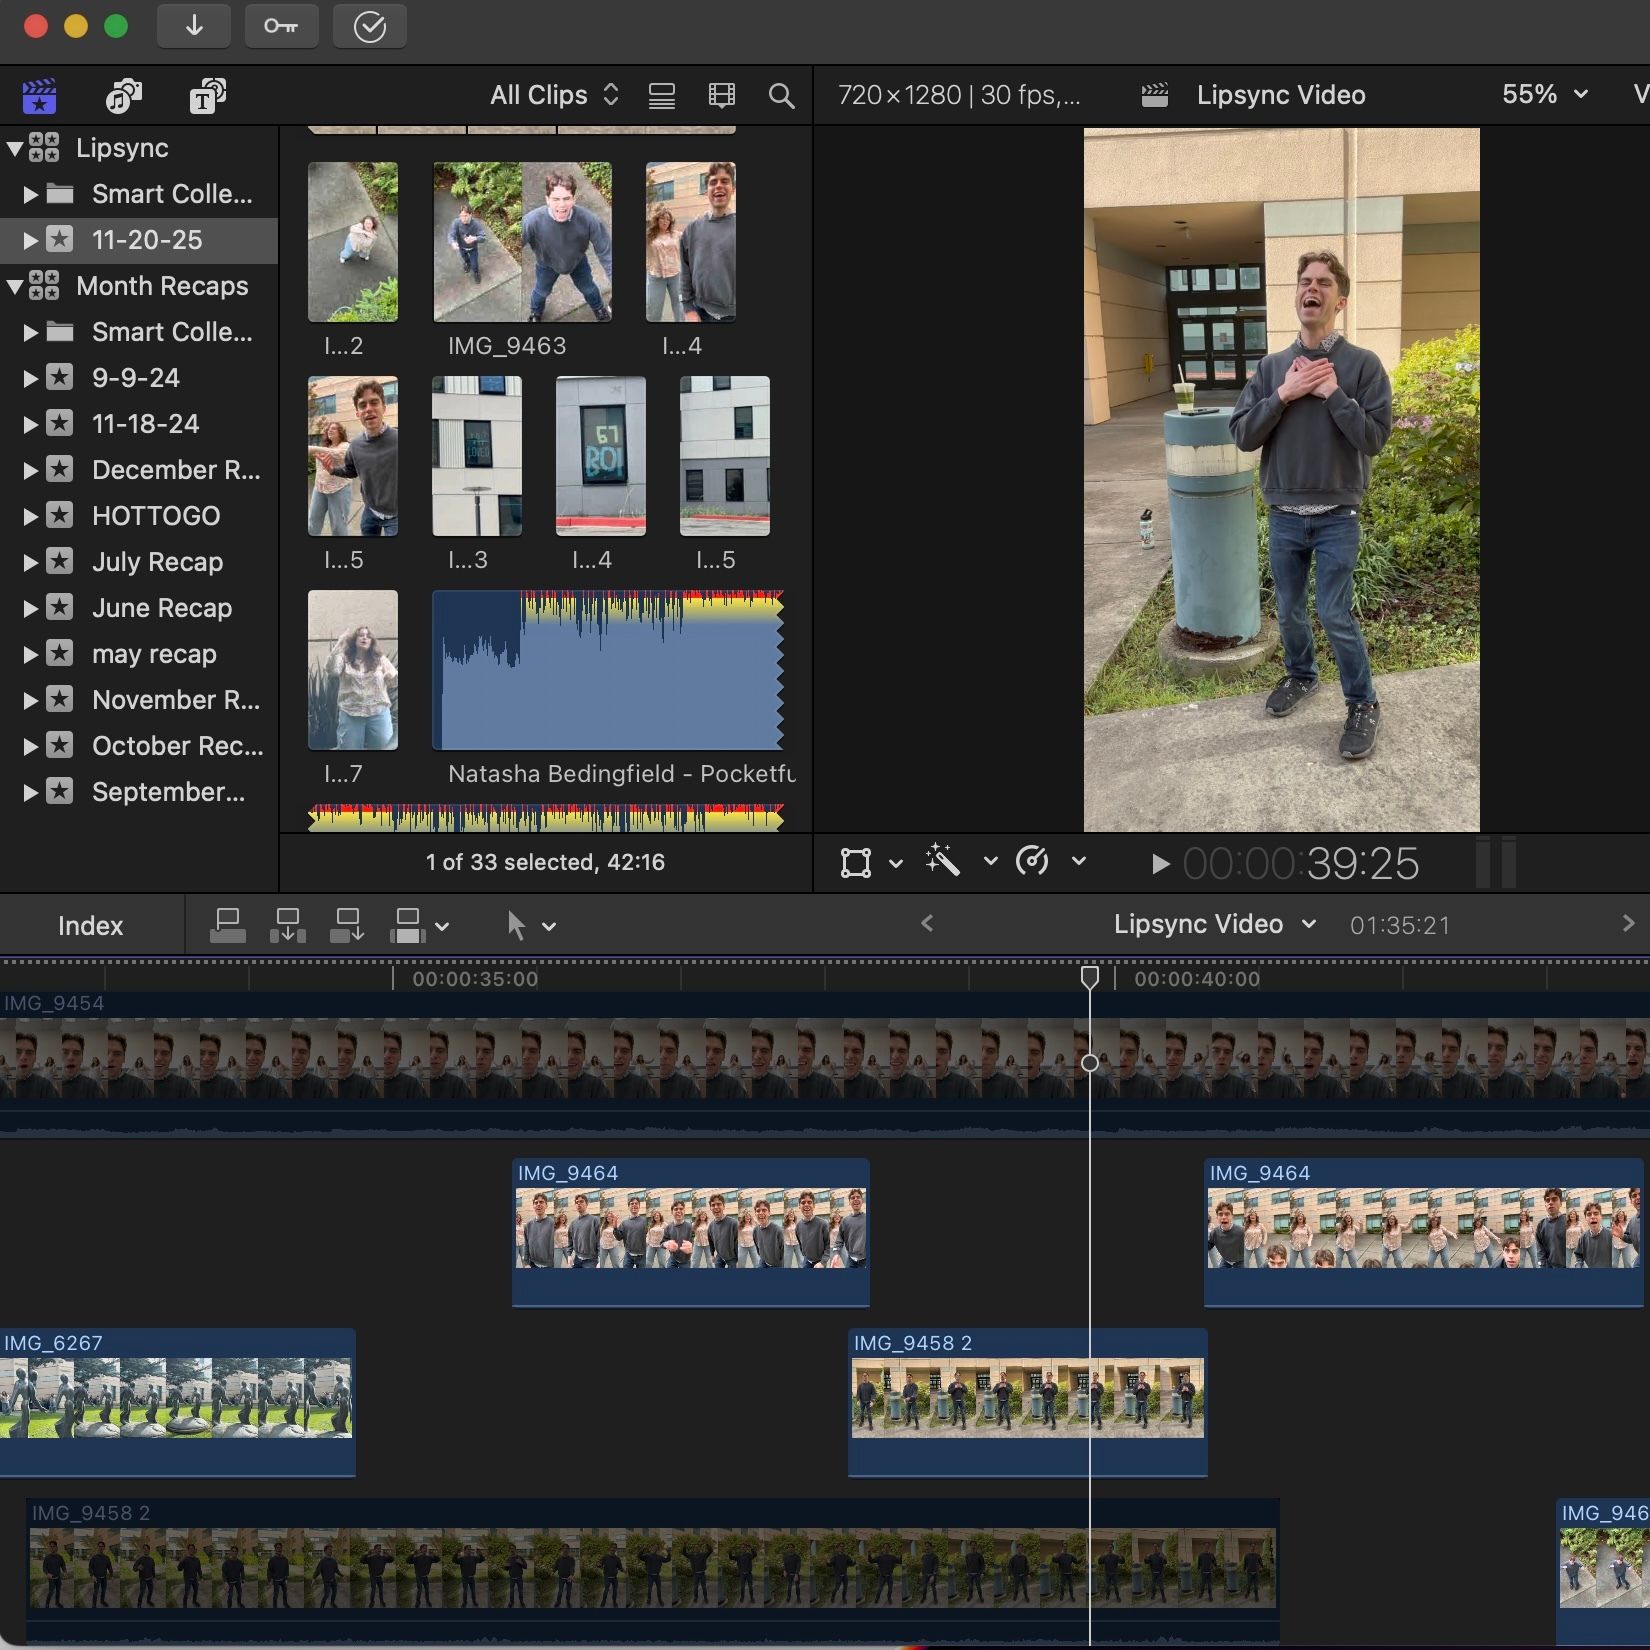The height and width of the screenshot is (1650, 1650).
Task: Show the Titles and Generators sidebar
Action: pos(207,96)
